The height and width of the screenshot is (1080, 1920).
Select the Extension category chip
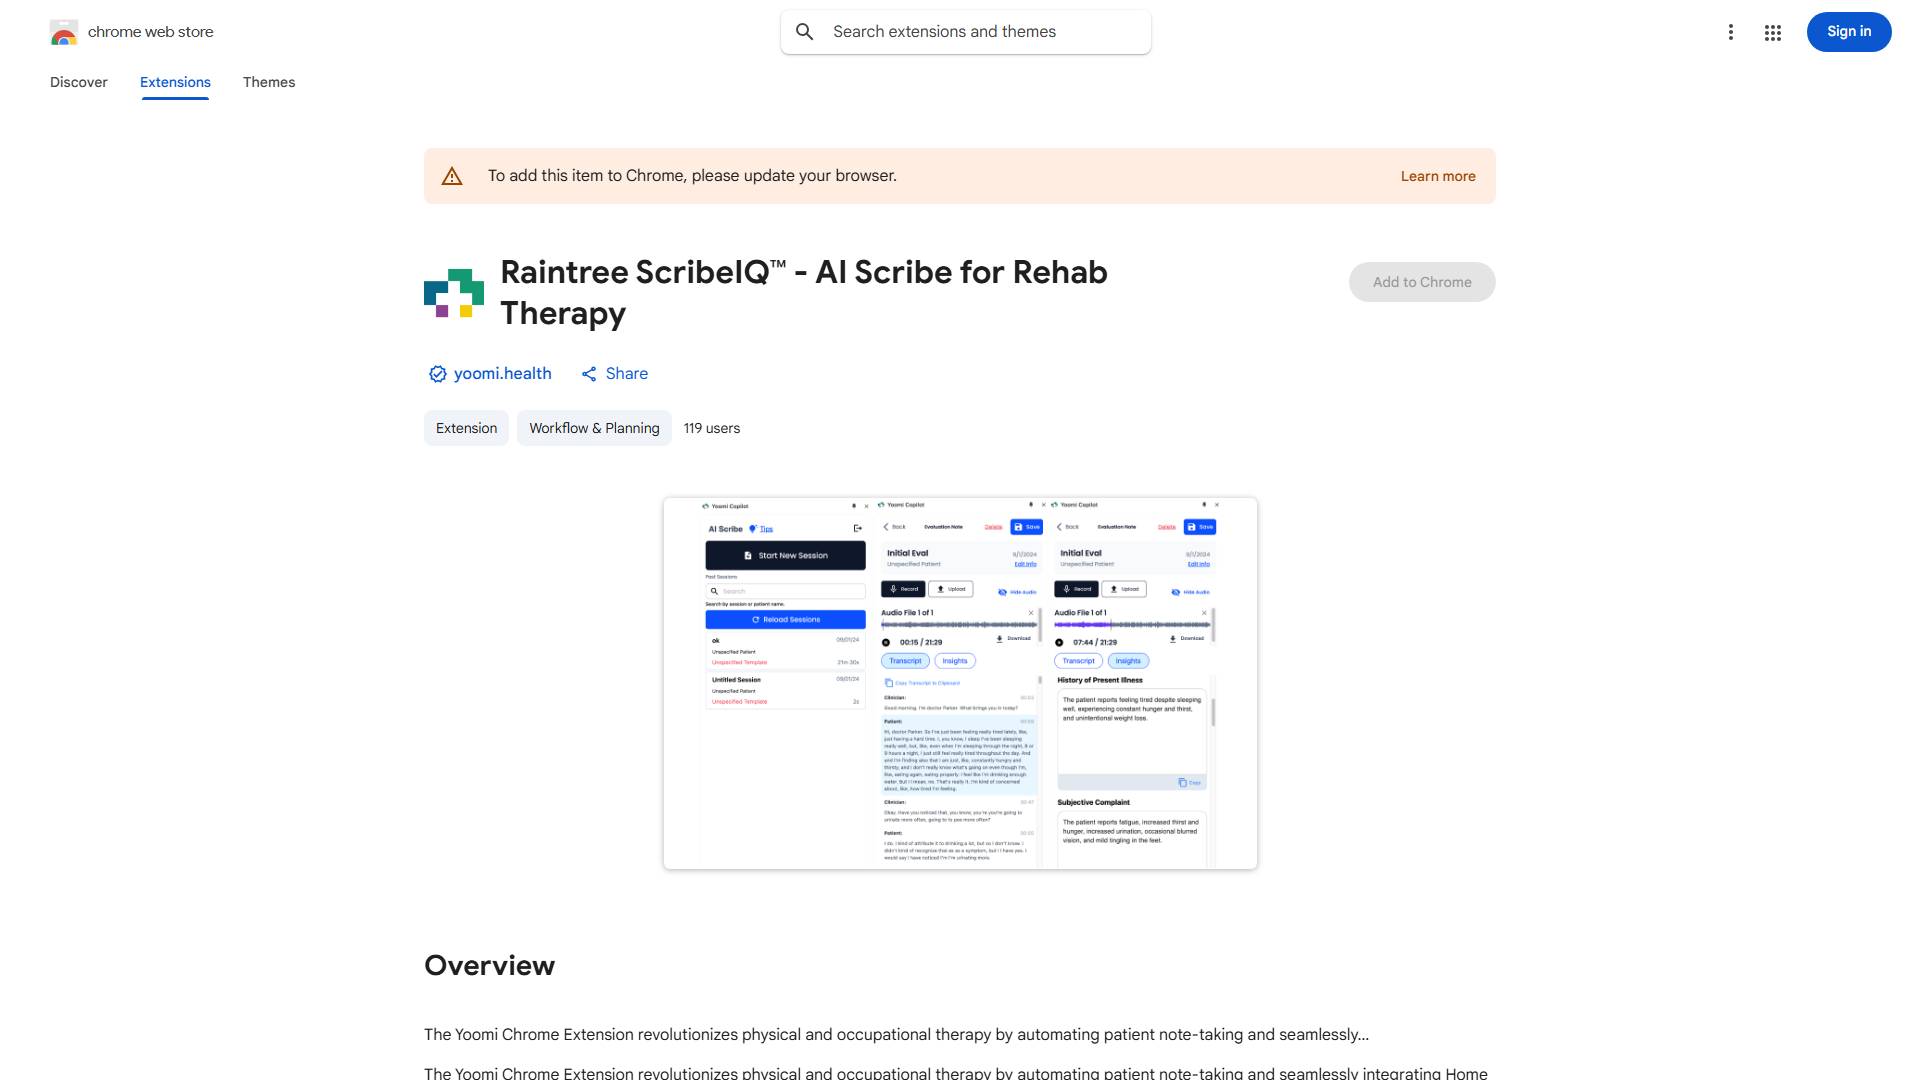(x=466, y=427)
